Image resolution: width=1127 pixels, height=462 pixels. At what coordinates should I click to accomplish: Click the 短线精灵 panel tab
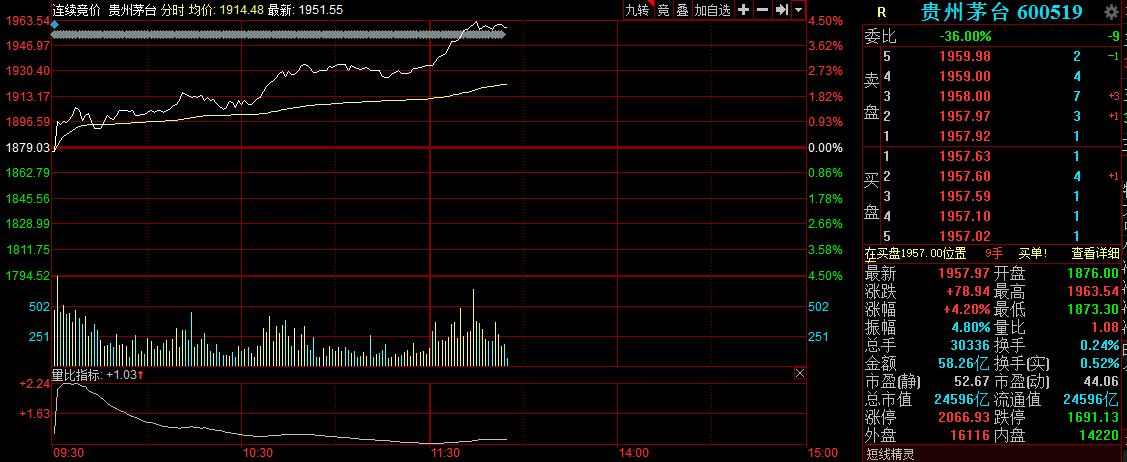click(890, 454)
